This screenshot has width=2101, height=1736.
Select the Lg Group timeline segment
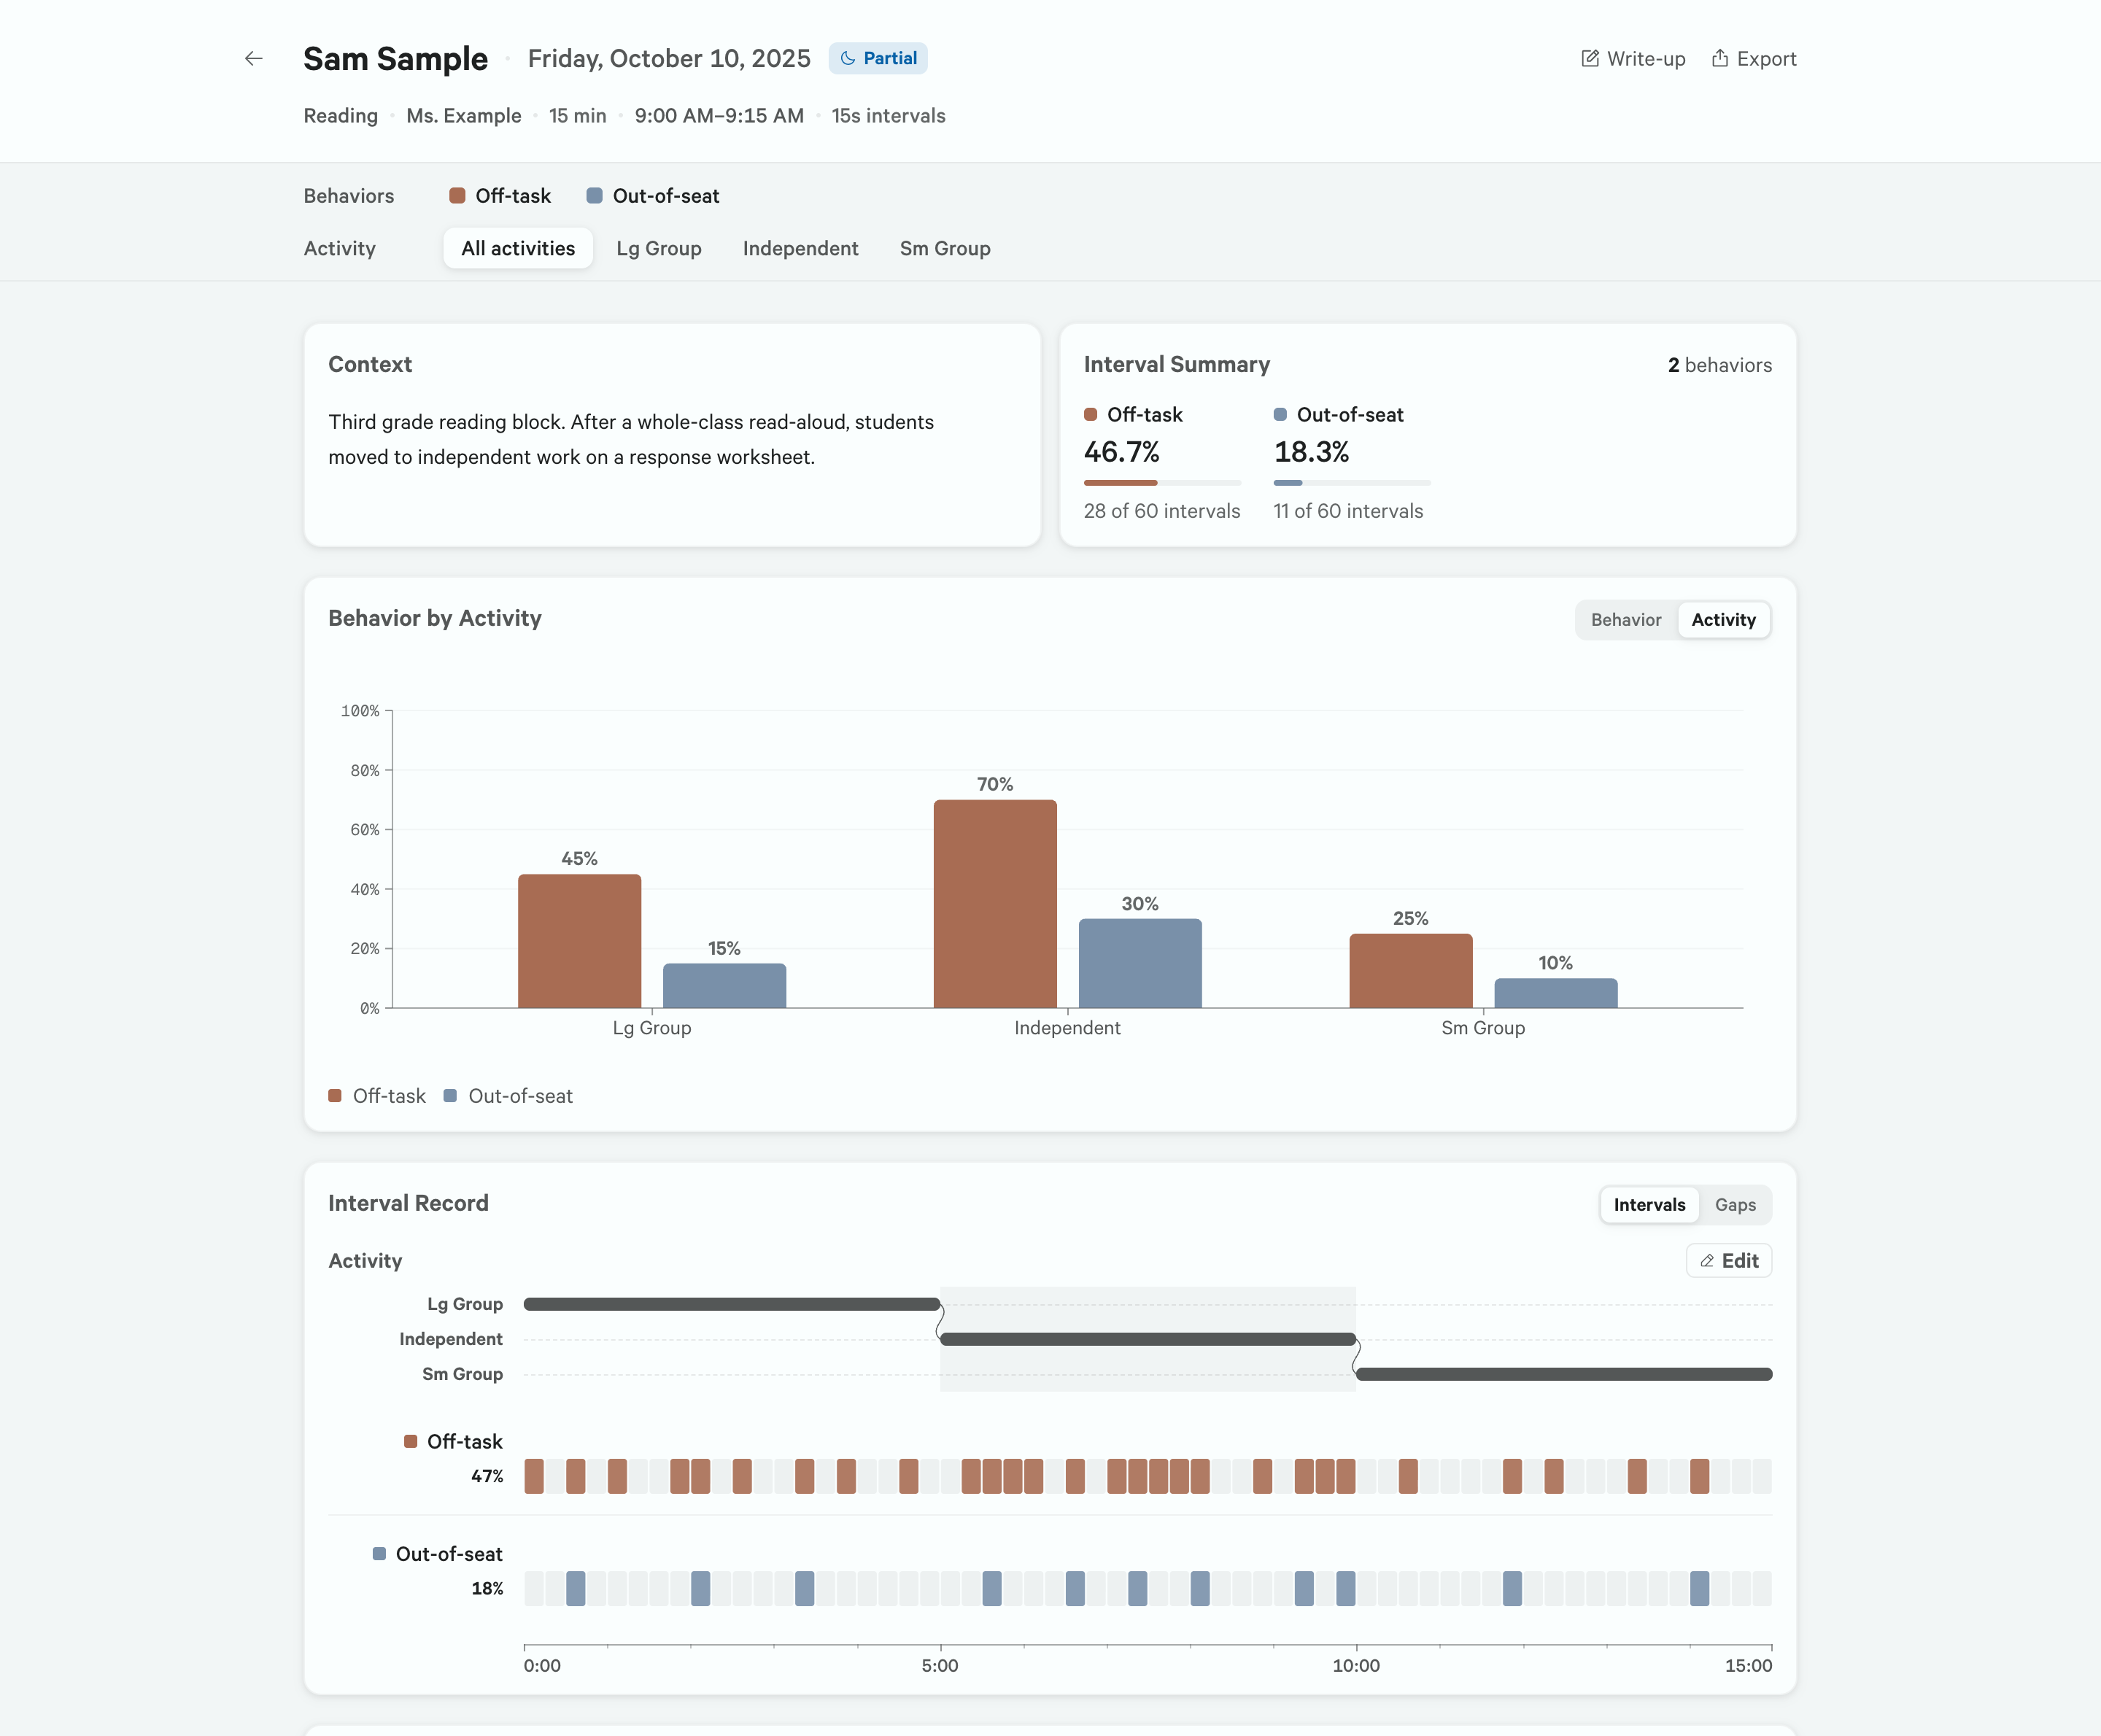(x=732, y=1304)
